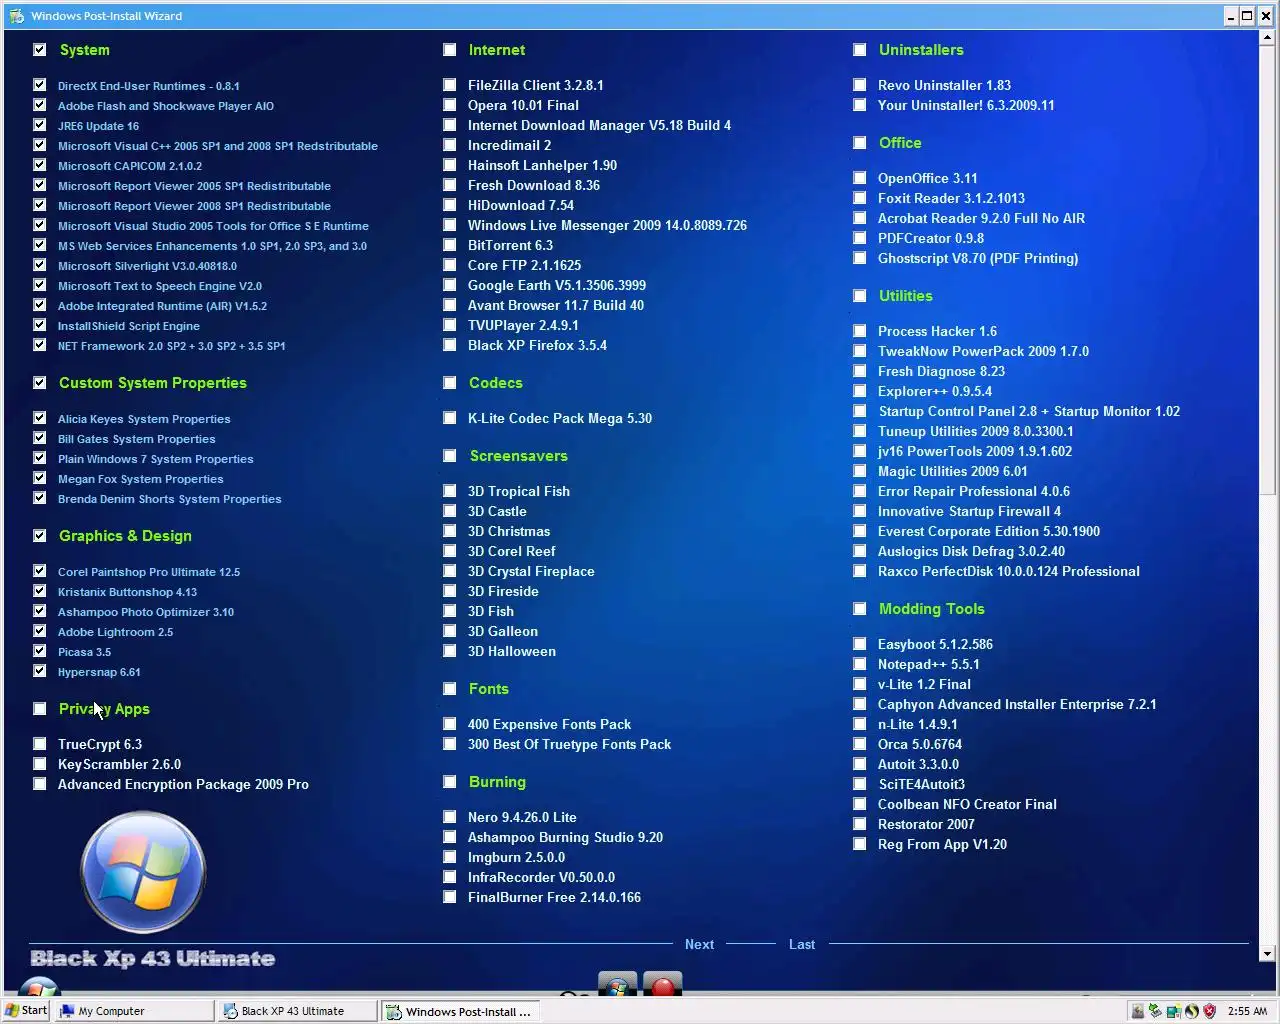The height and width of the screenshot is (1024, 1280).
Task: Check the Modding Tools category checkbox
Action: pos(859,609)
